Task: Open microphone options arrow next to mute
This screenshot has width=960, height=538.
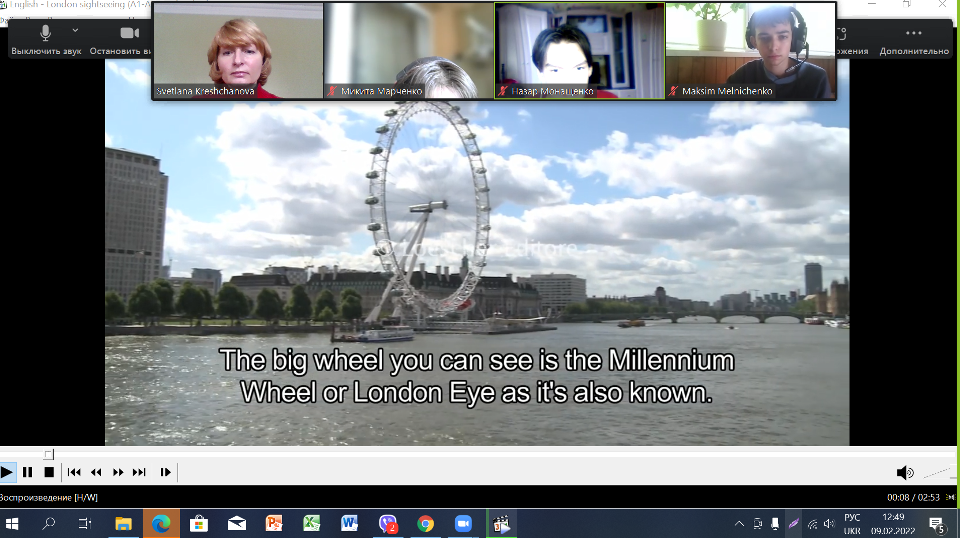Action: (x=75, y=30)
